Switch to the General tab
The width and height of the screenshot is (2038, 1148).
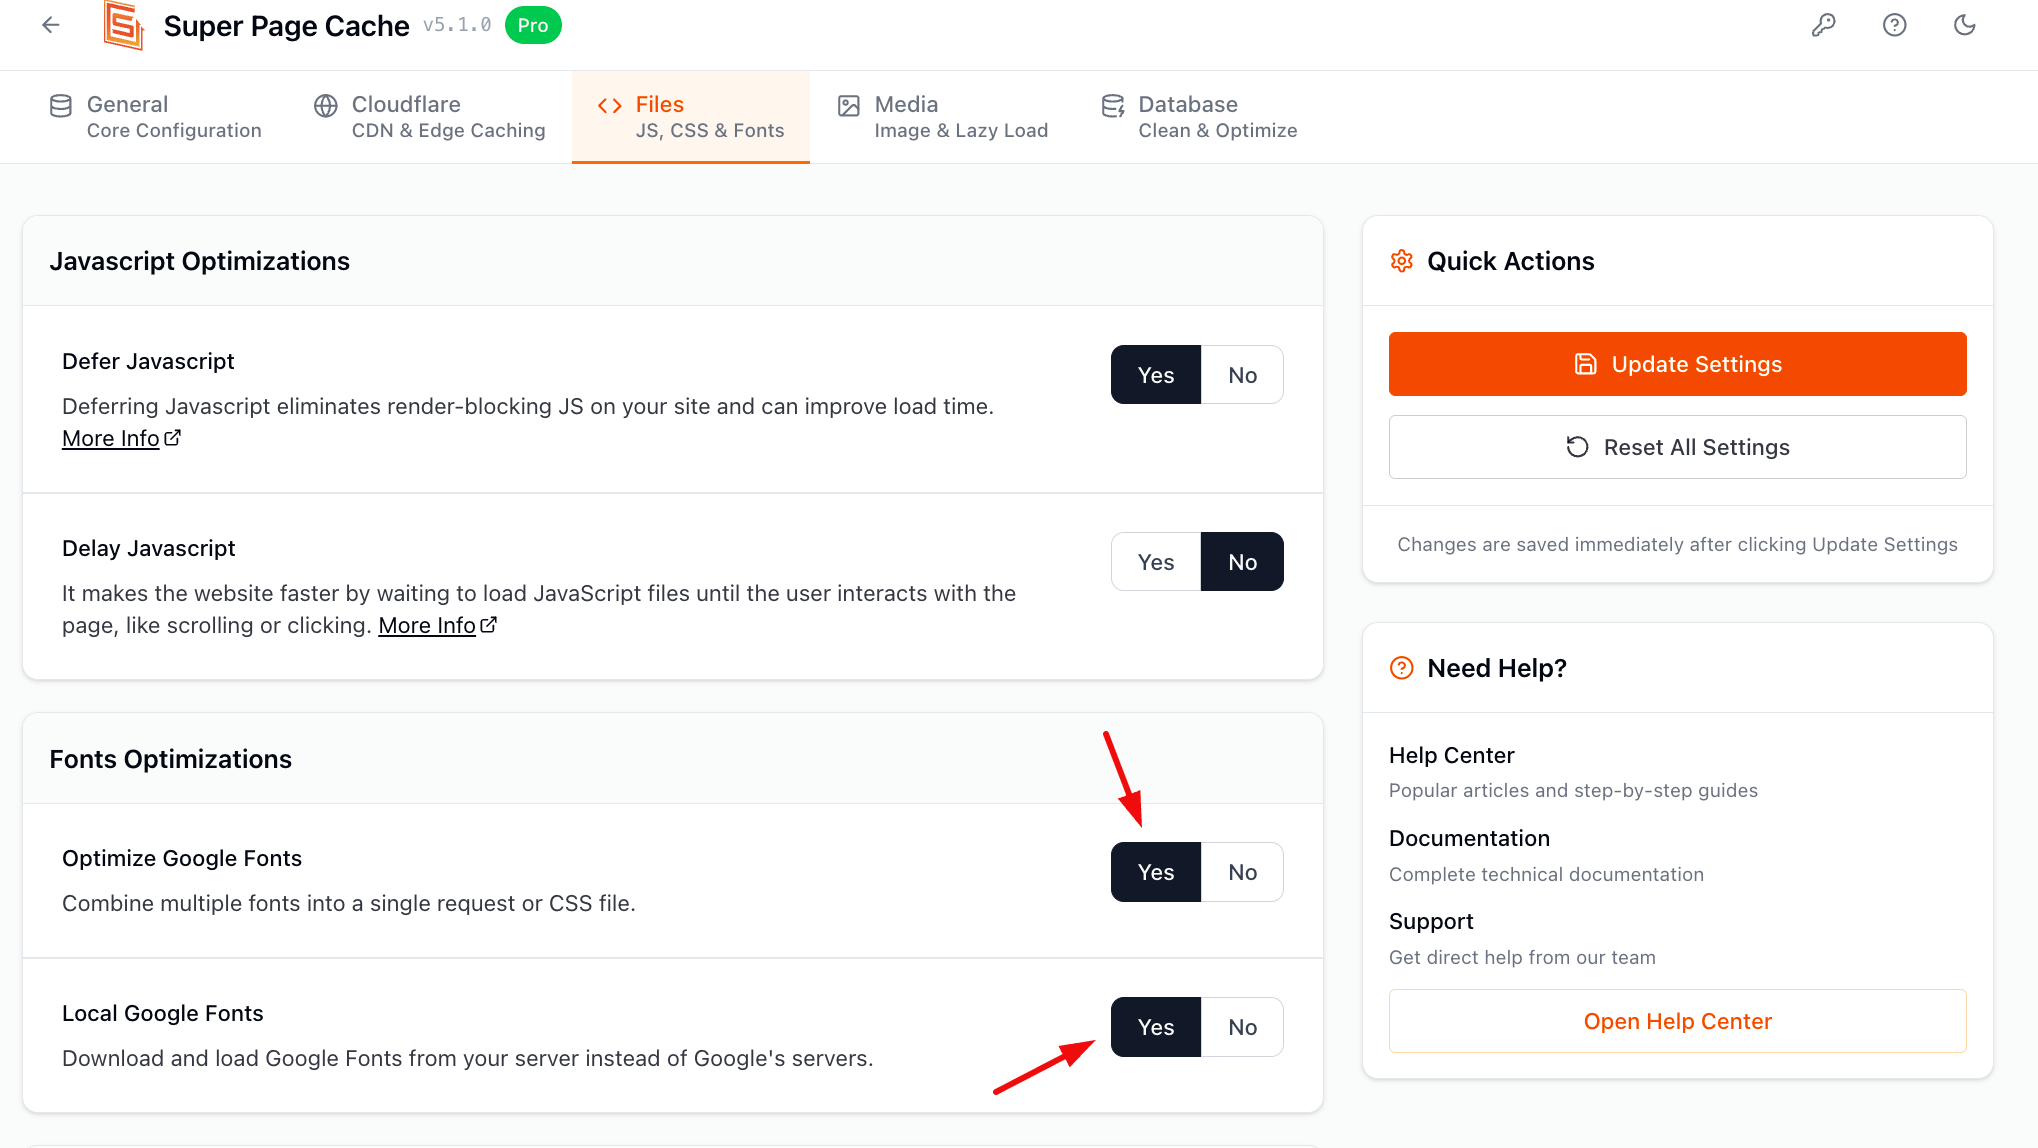(156, 117)
